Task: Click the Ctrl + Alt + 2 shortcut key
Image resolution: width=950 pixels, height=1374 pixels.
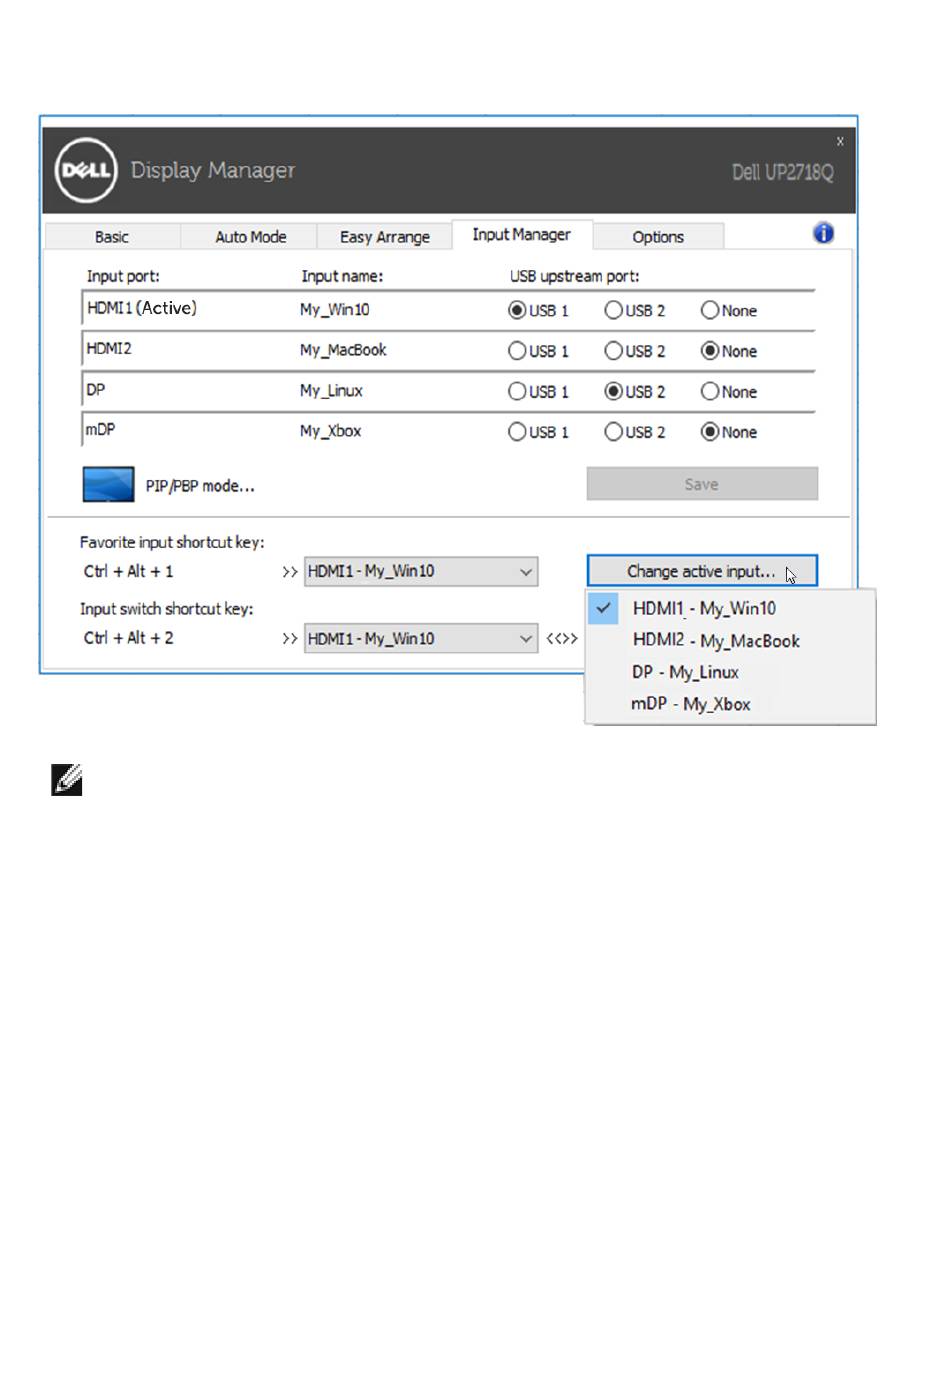Action: 129,638
